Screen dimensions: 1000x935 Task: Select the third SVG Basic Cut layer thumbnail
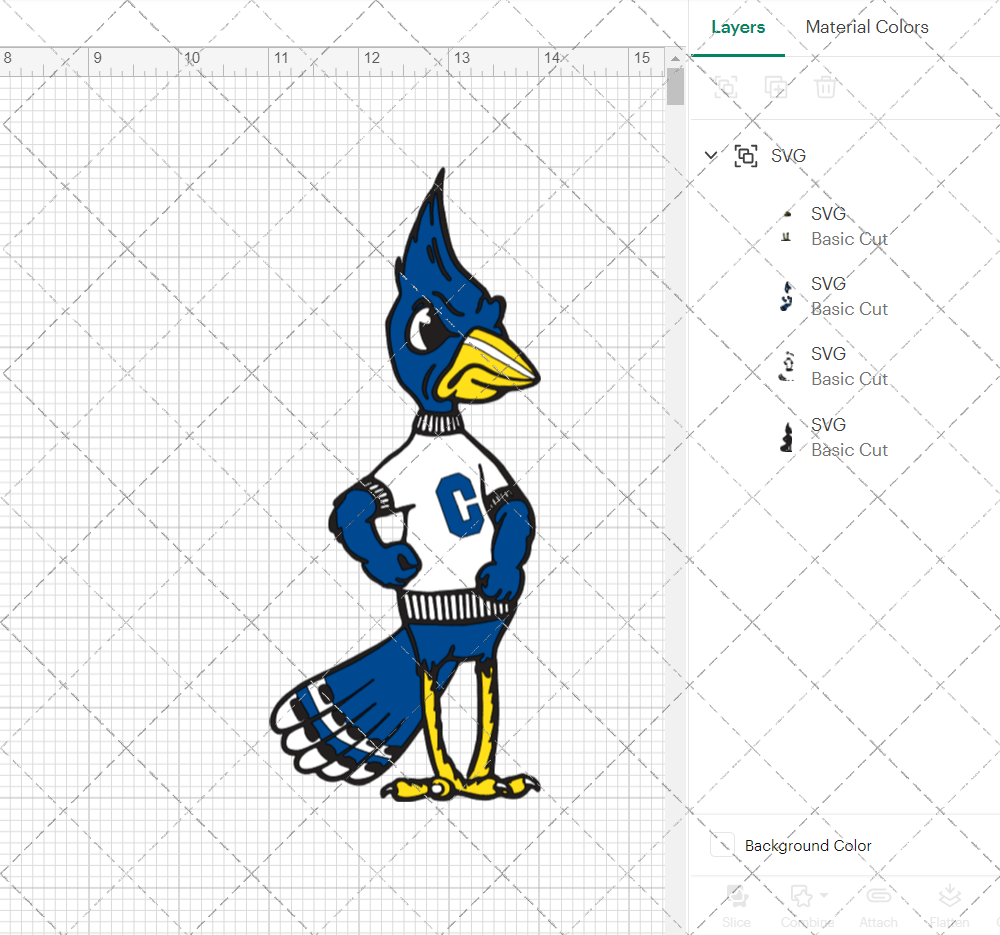787,366
